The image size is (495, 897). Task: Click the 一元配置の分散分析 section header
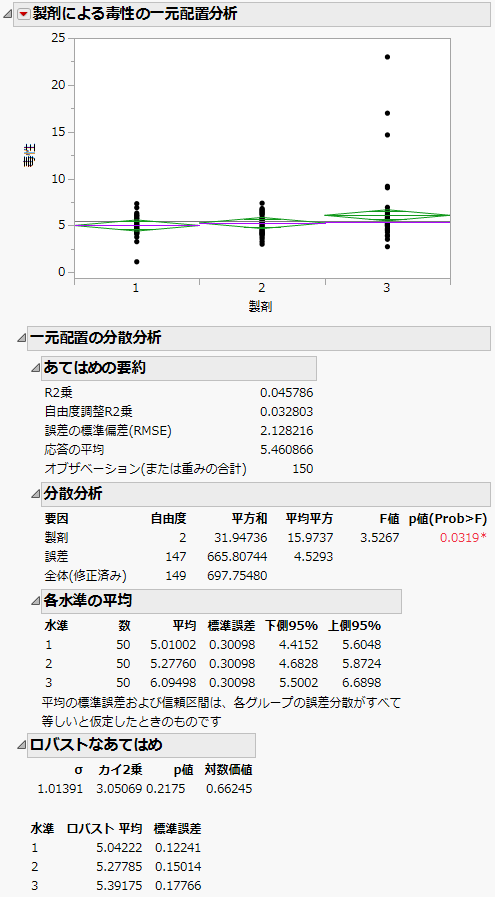pos(259,339)
